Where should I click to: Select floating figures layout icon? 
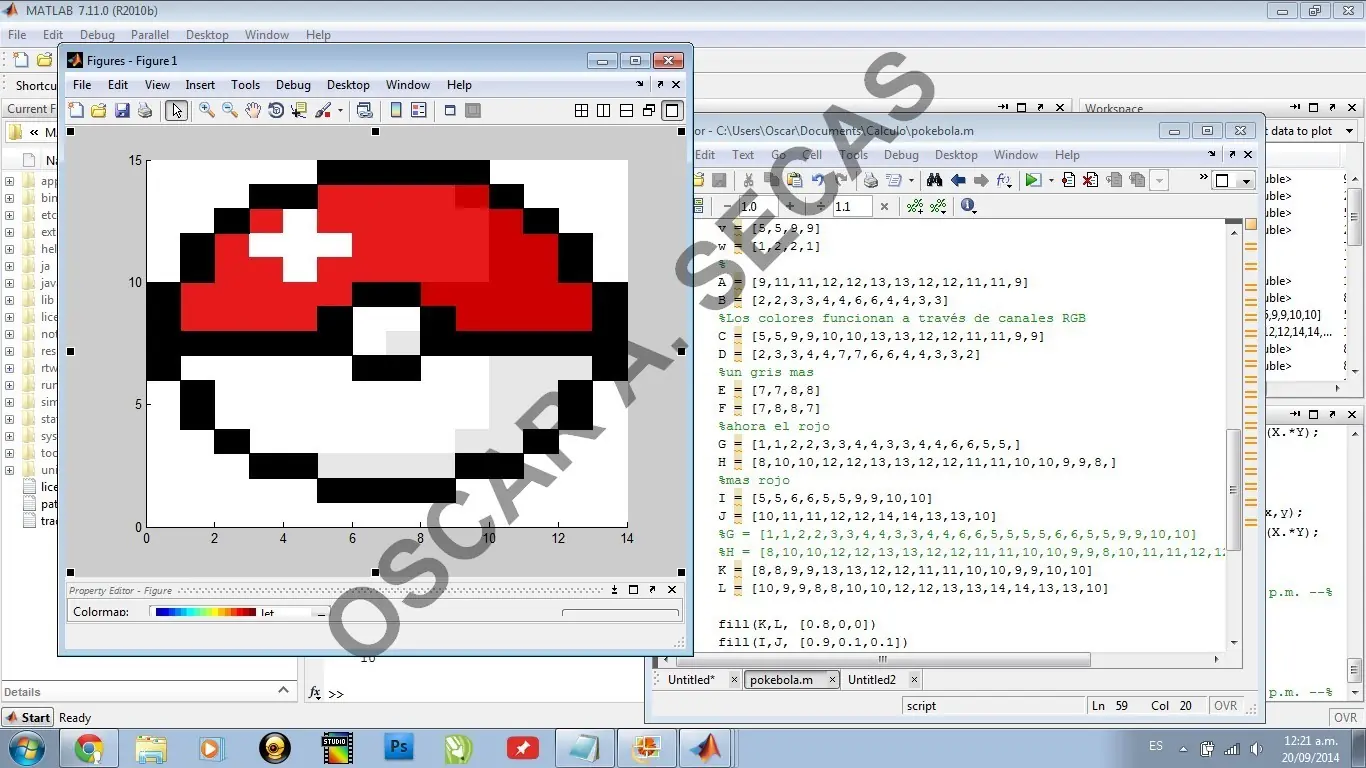650,110
